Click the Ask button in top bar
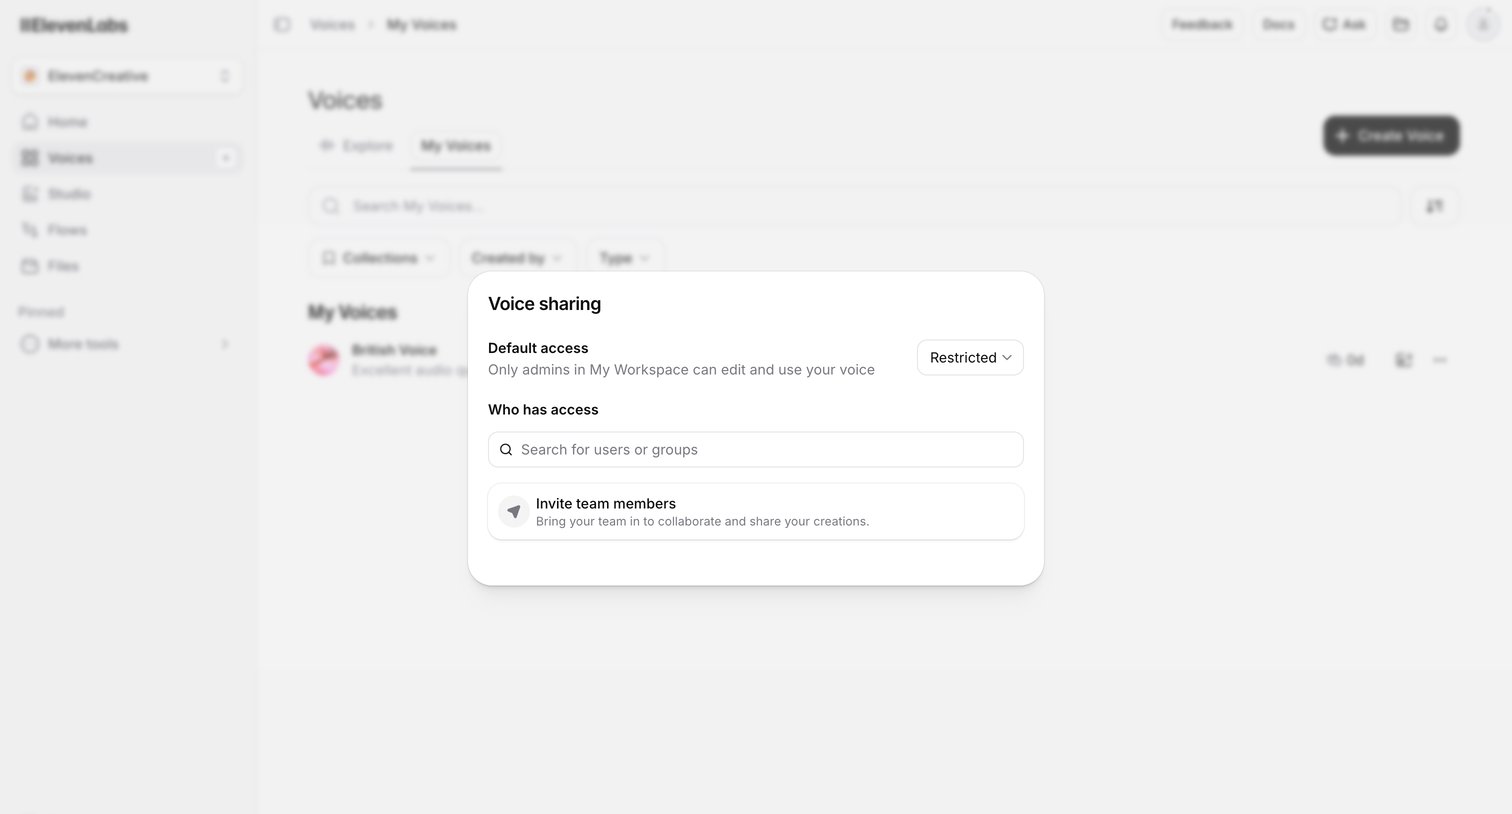The height and width of the screenshot is (814, 1512). point(1344,24)
